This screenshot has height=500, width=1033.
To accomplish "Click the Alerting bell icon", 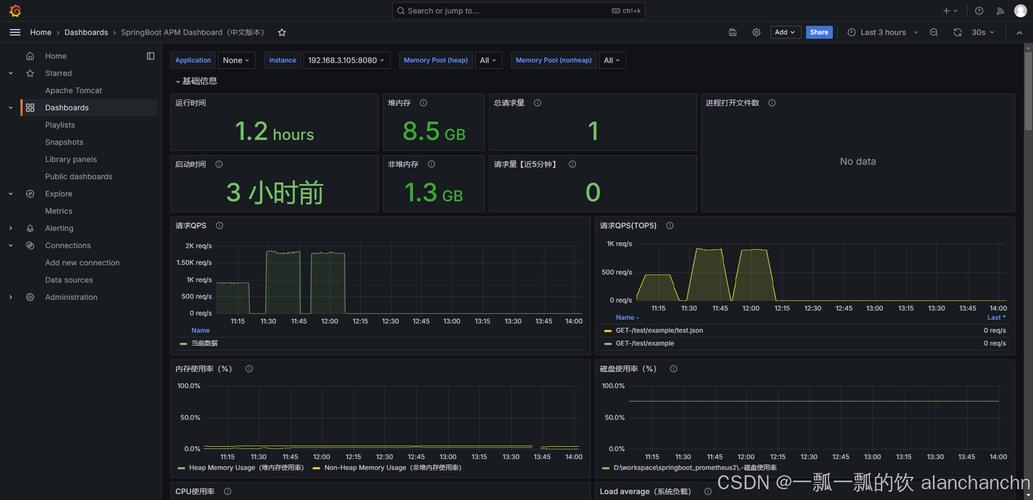I will tap(30, 228).
